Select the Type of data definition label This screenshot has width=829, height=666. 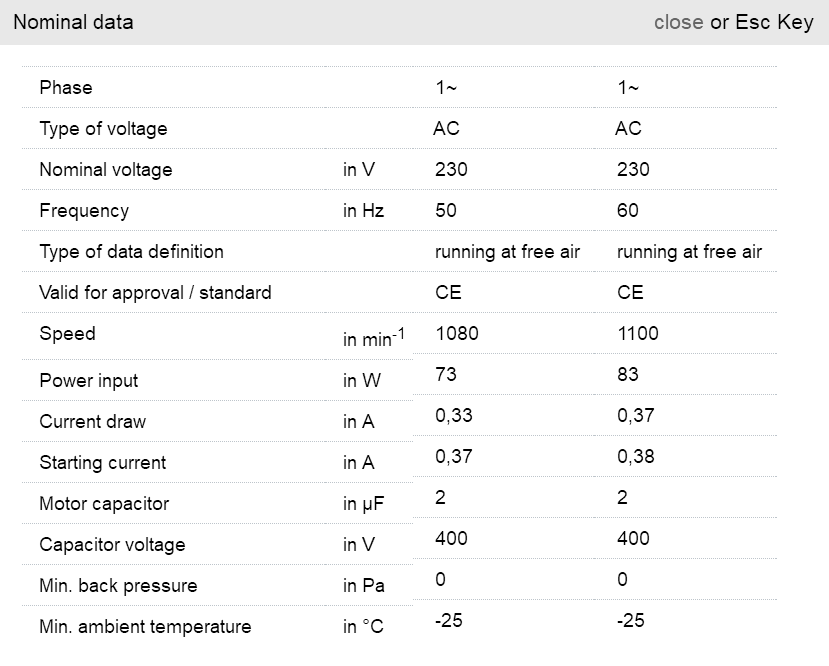[x=131, y=252]
